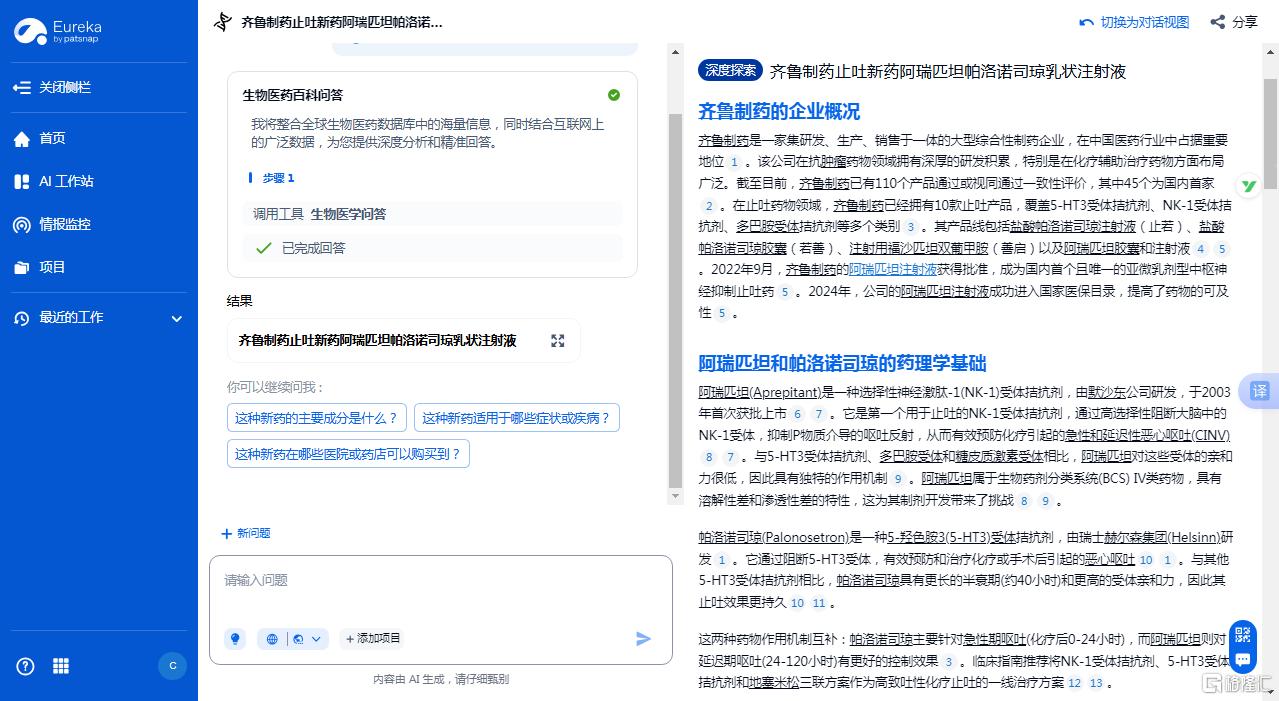Click the help question mark icon

[25, 666]
